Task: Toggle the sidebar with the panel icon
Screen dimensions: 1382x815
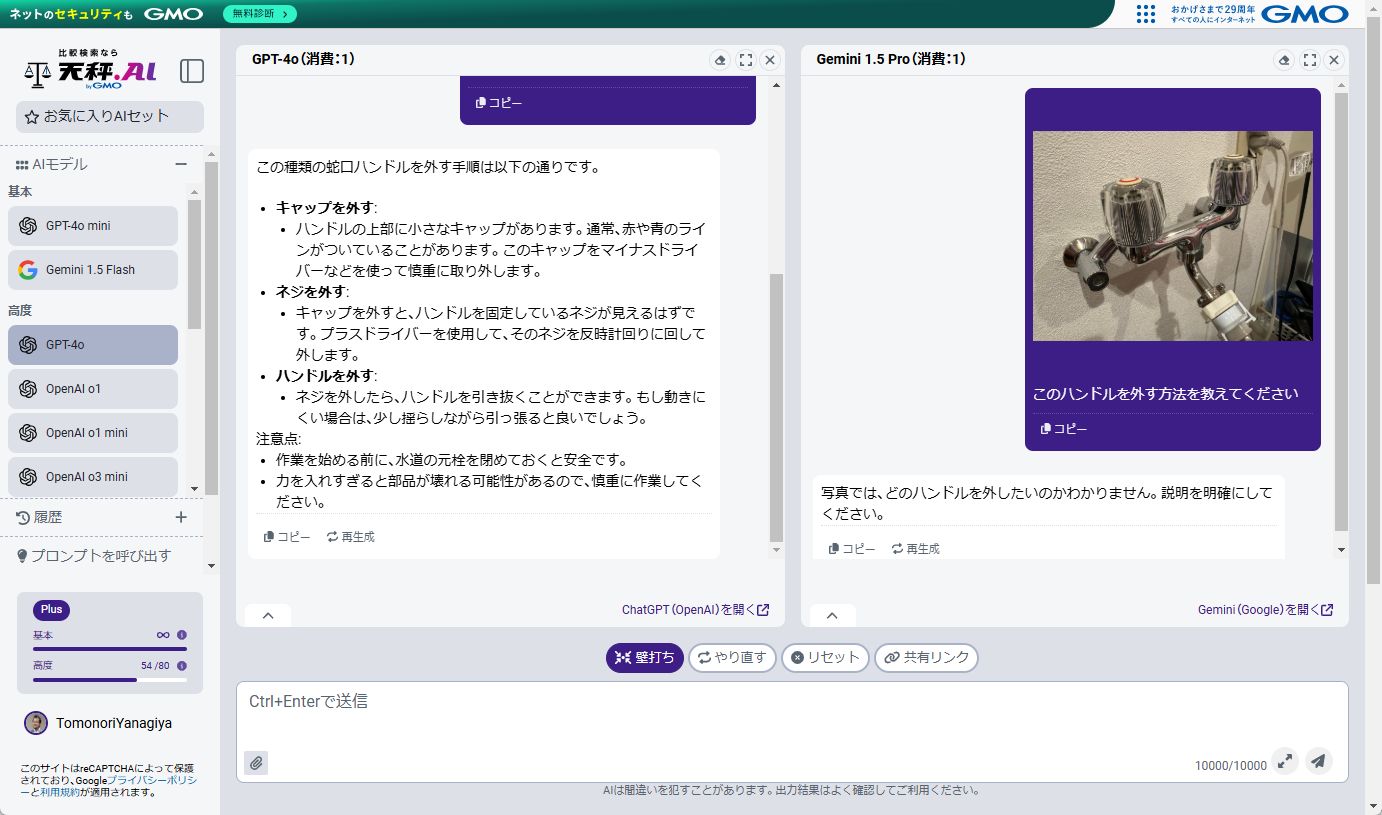Action: click(x=191, y=71)
